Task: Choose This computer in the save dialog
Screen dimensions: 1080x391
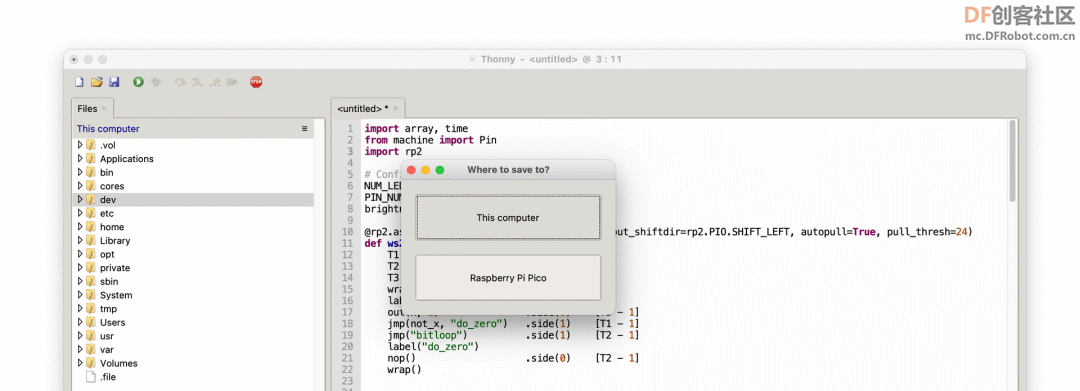Action: [x=508, y=218]
